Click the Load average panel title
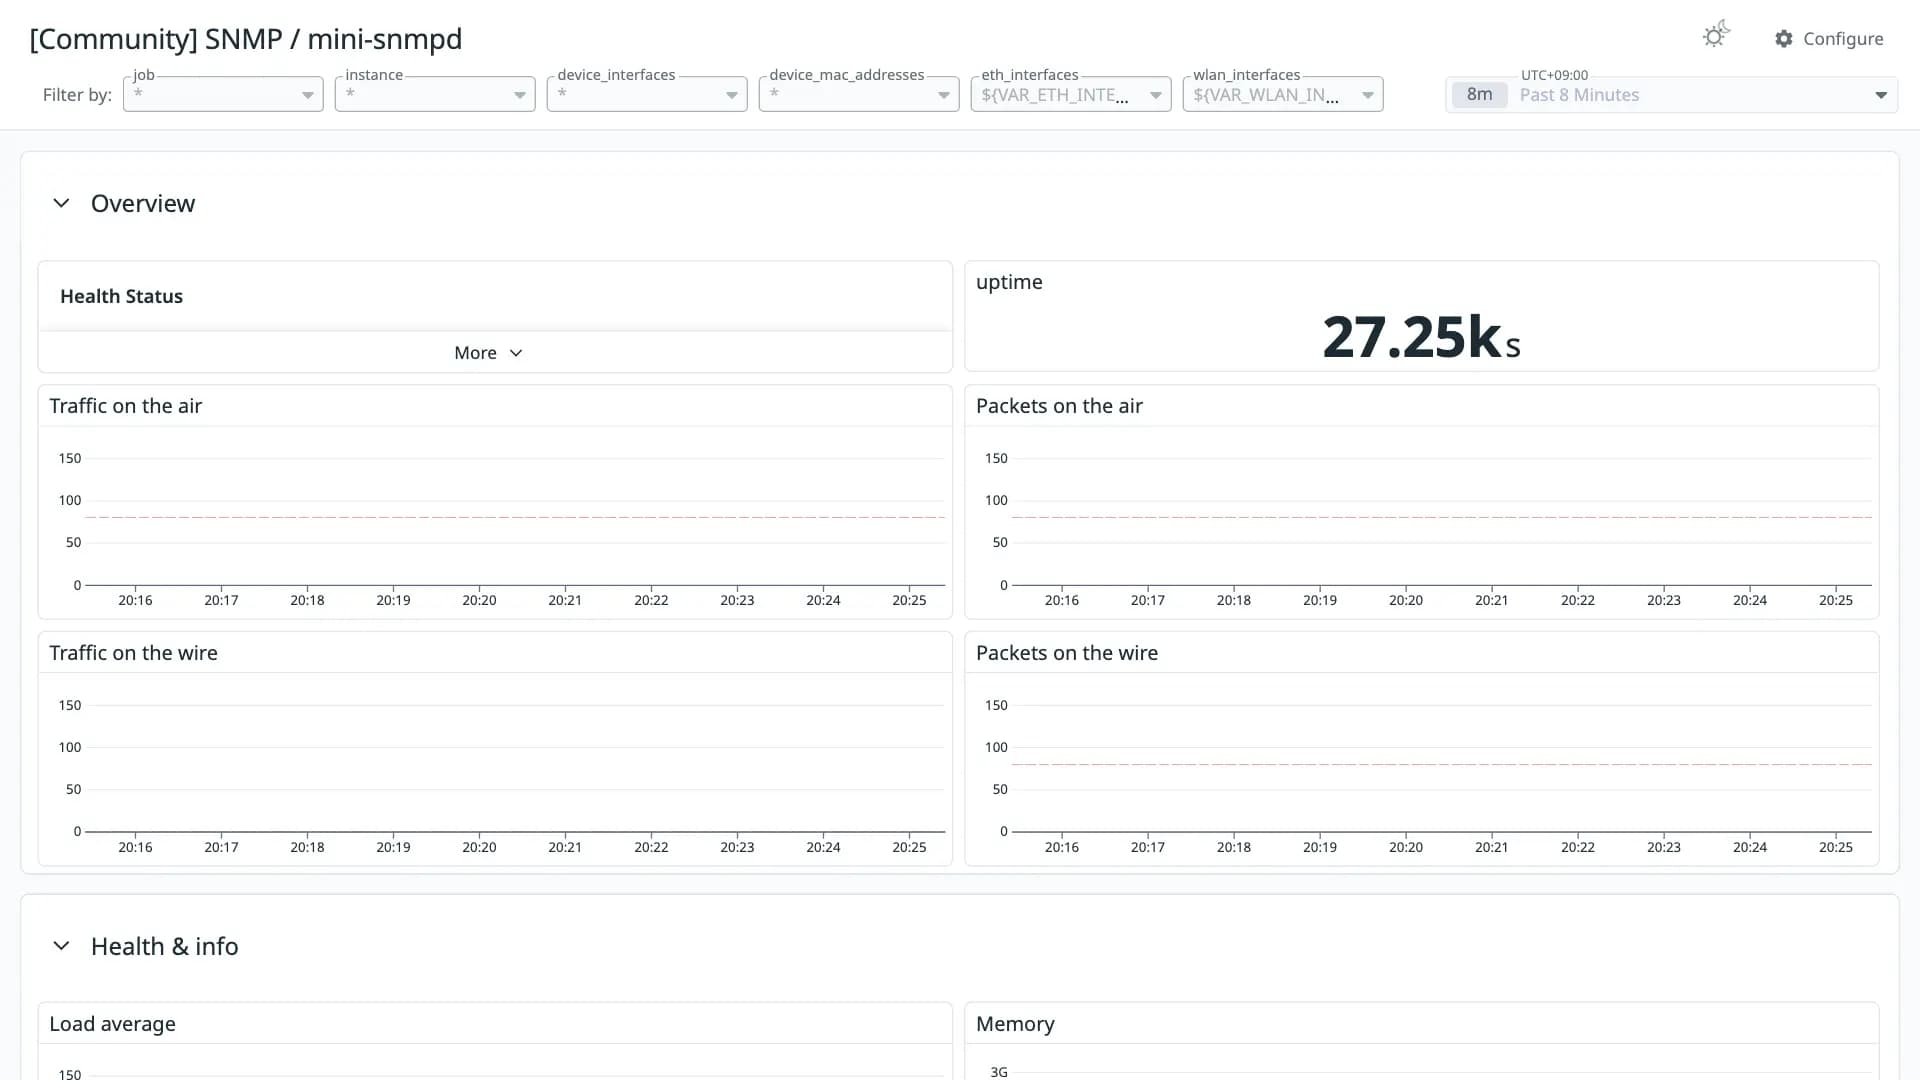Screen dimensions: 1920x1080 tap(112, 1024)
